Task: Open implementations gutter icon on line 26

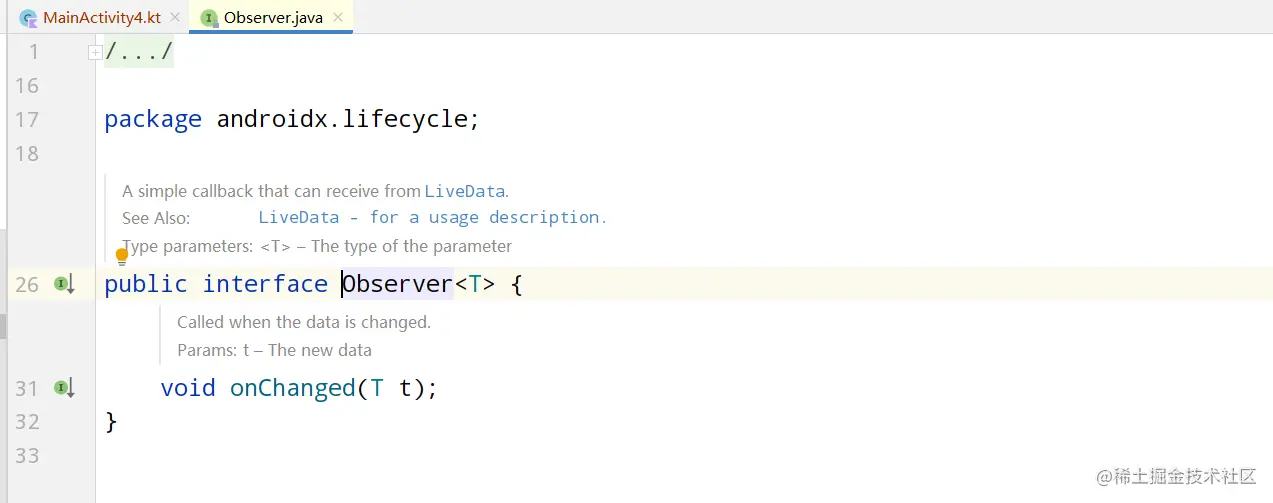Action: coord(65,285)
